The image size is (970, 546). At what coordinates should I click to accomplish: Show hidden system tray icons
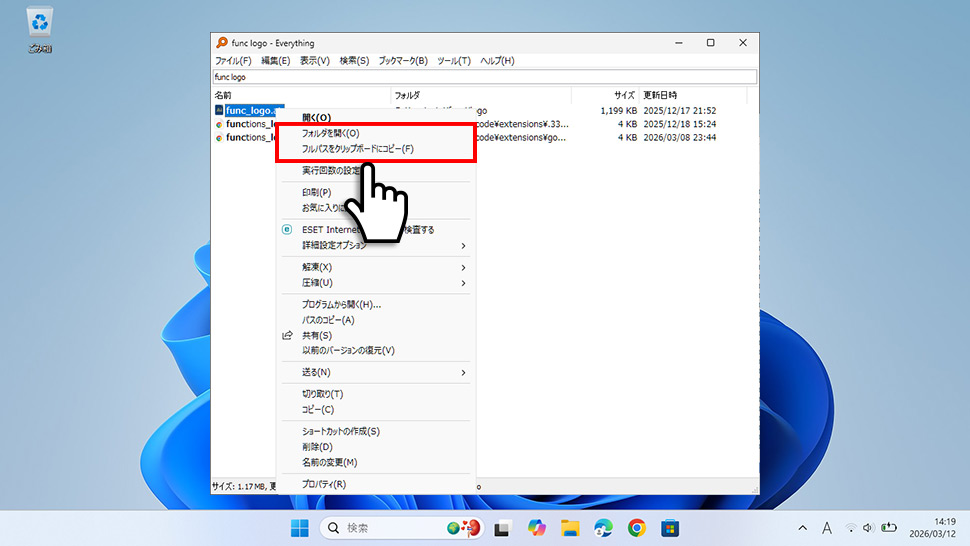pos(802,528)
